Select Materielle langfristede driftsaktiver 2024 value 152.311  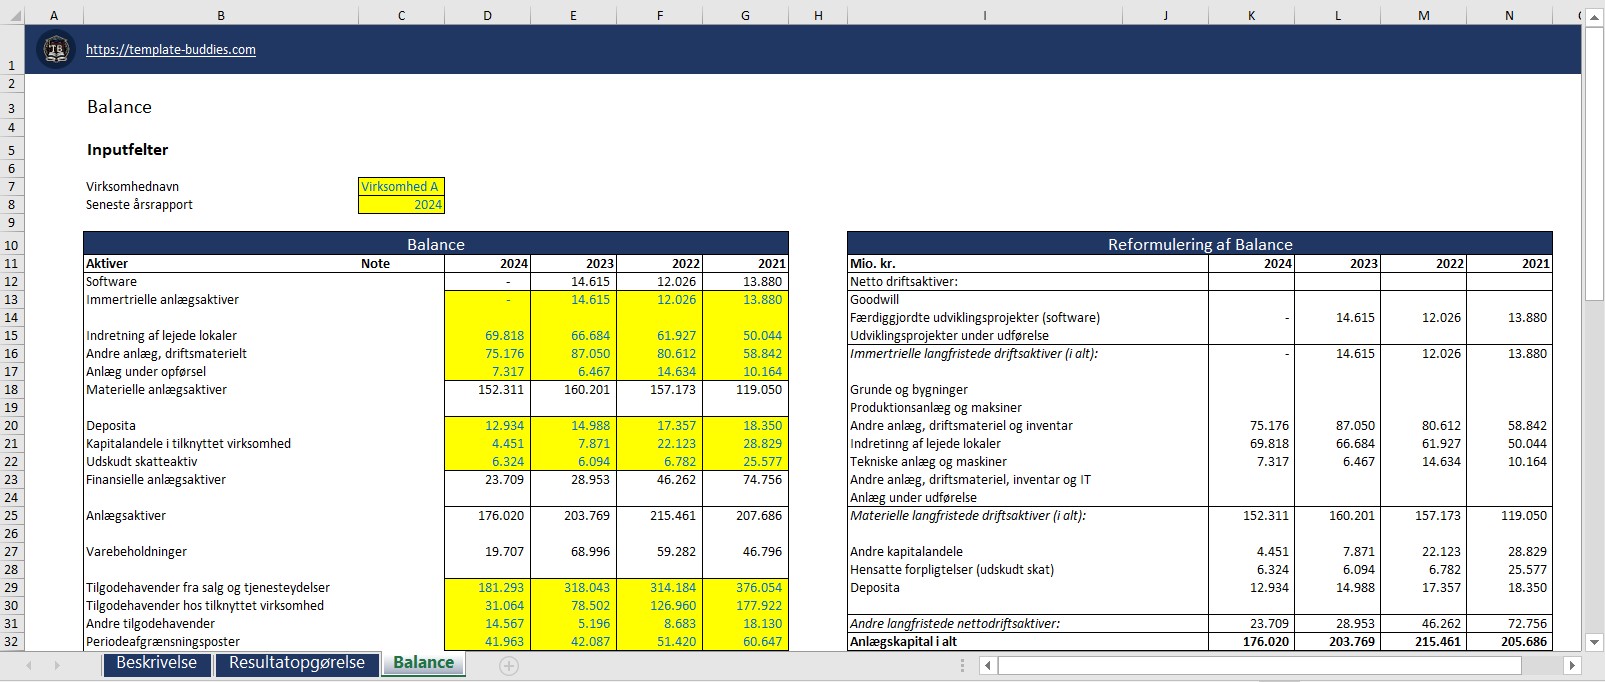[1251, 516]
